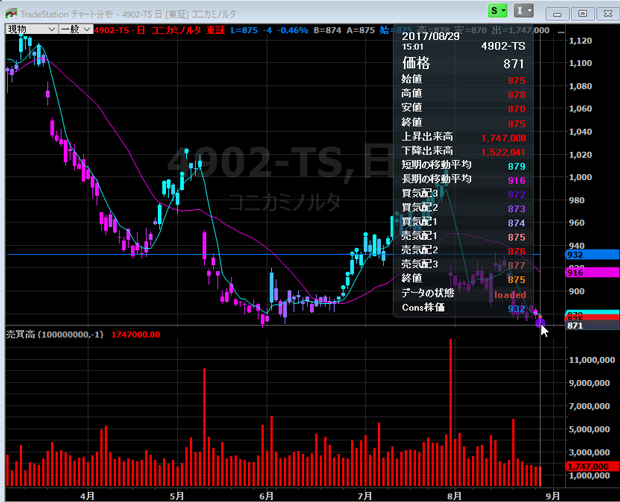Screen dimensions: 620x502
Task: Click the 売気配3 877 row
Action: click(463, 265)
